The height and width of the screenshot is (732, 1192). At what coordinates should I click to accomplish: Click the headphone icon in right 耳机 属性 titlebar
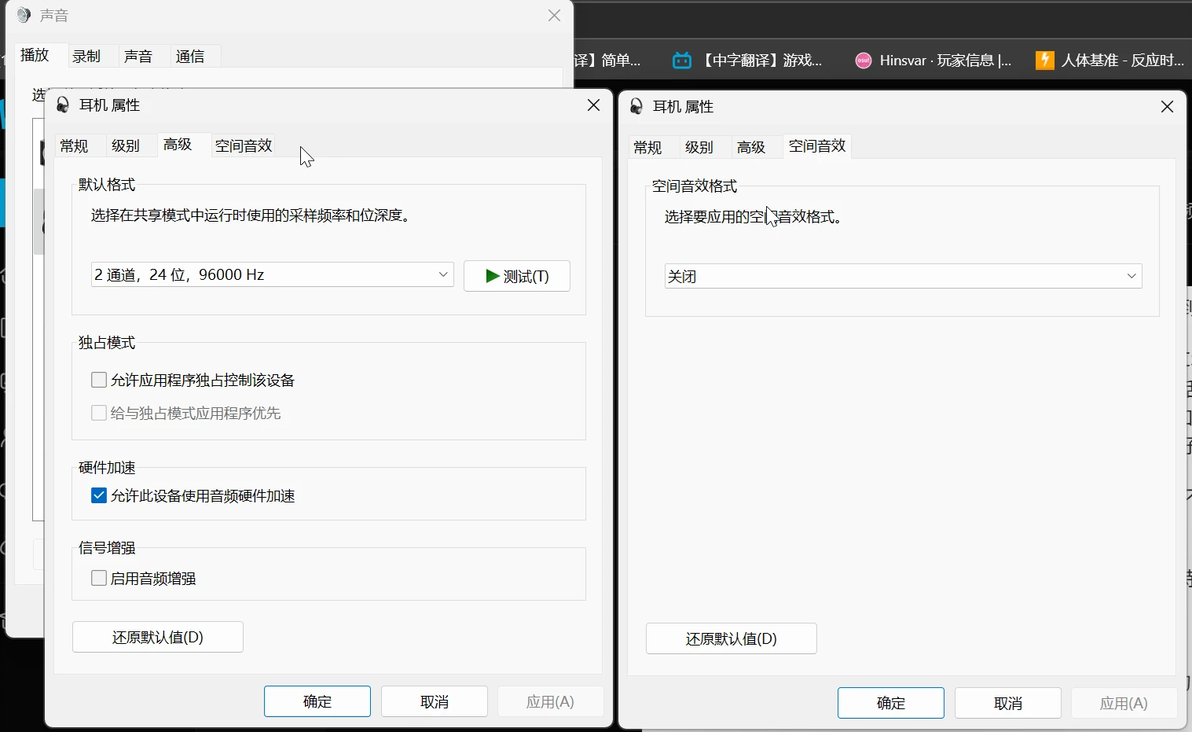point(637,106)
